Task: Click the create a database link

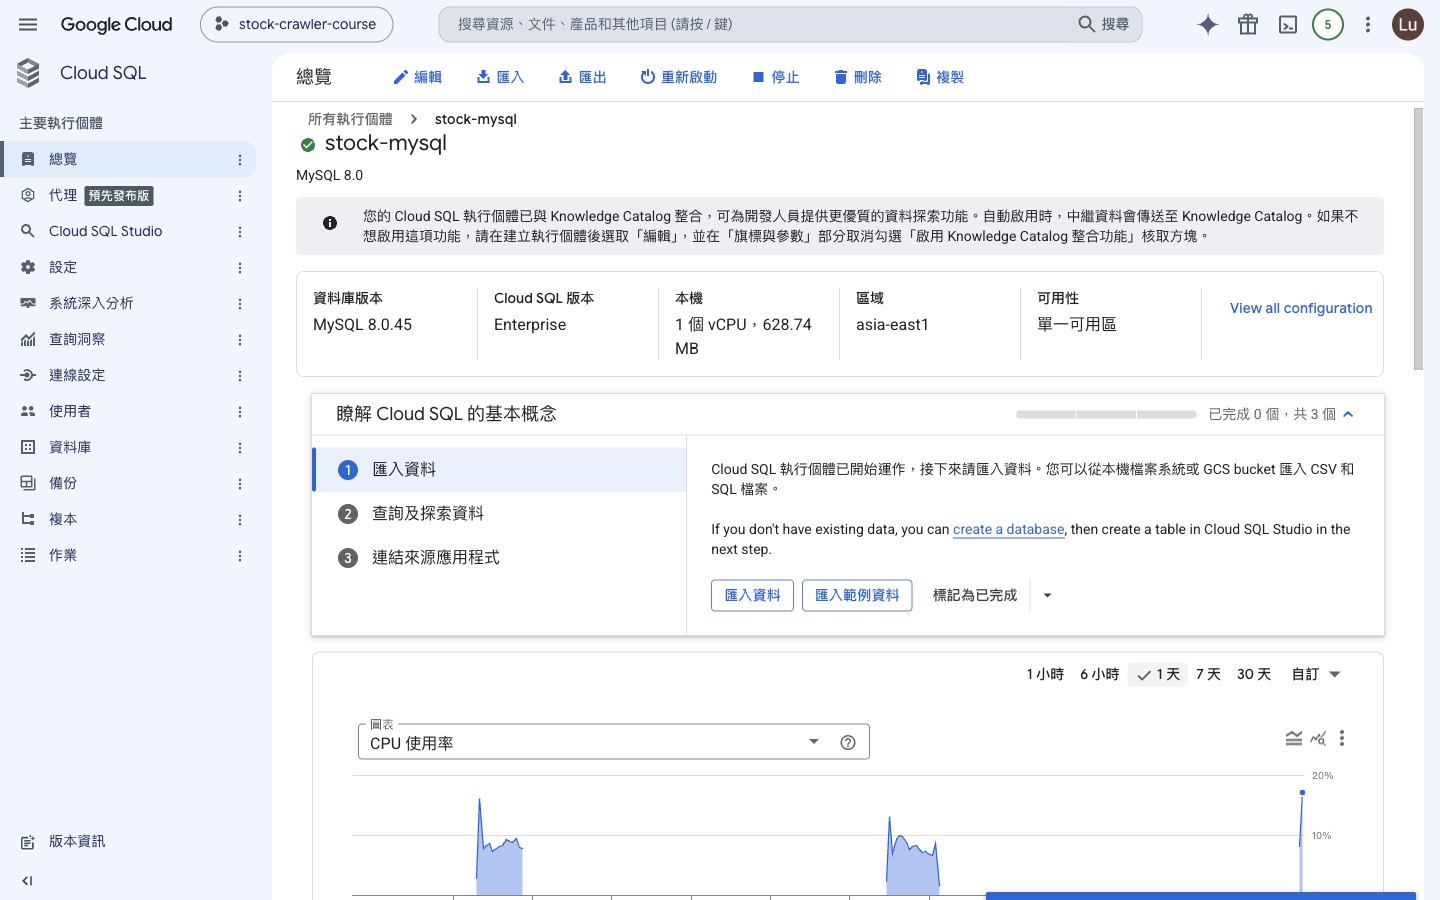Action: 1008,529
